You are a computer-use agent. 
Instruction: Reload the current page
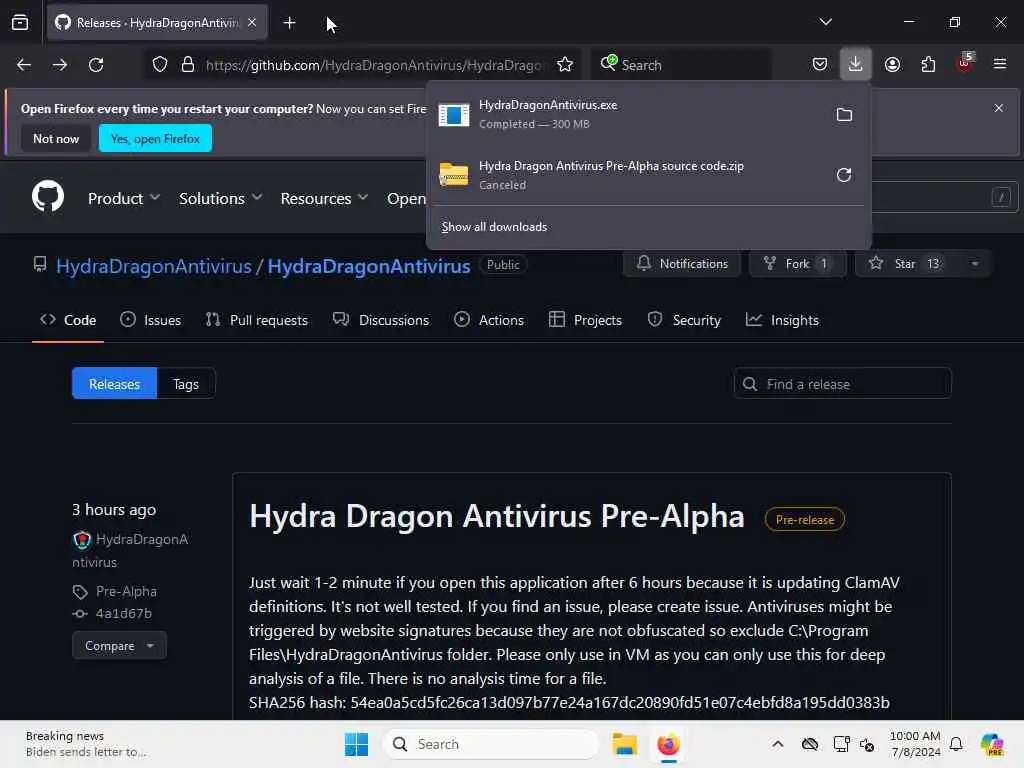[x=96, y=65]
